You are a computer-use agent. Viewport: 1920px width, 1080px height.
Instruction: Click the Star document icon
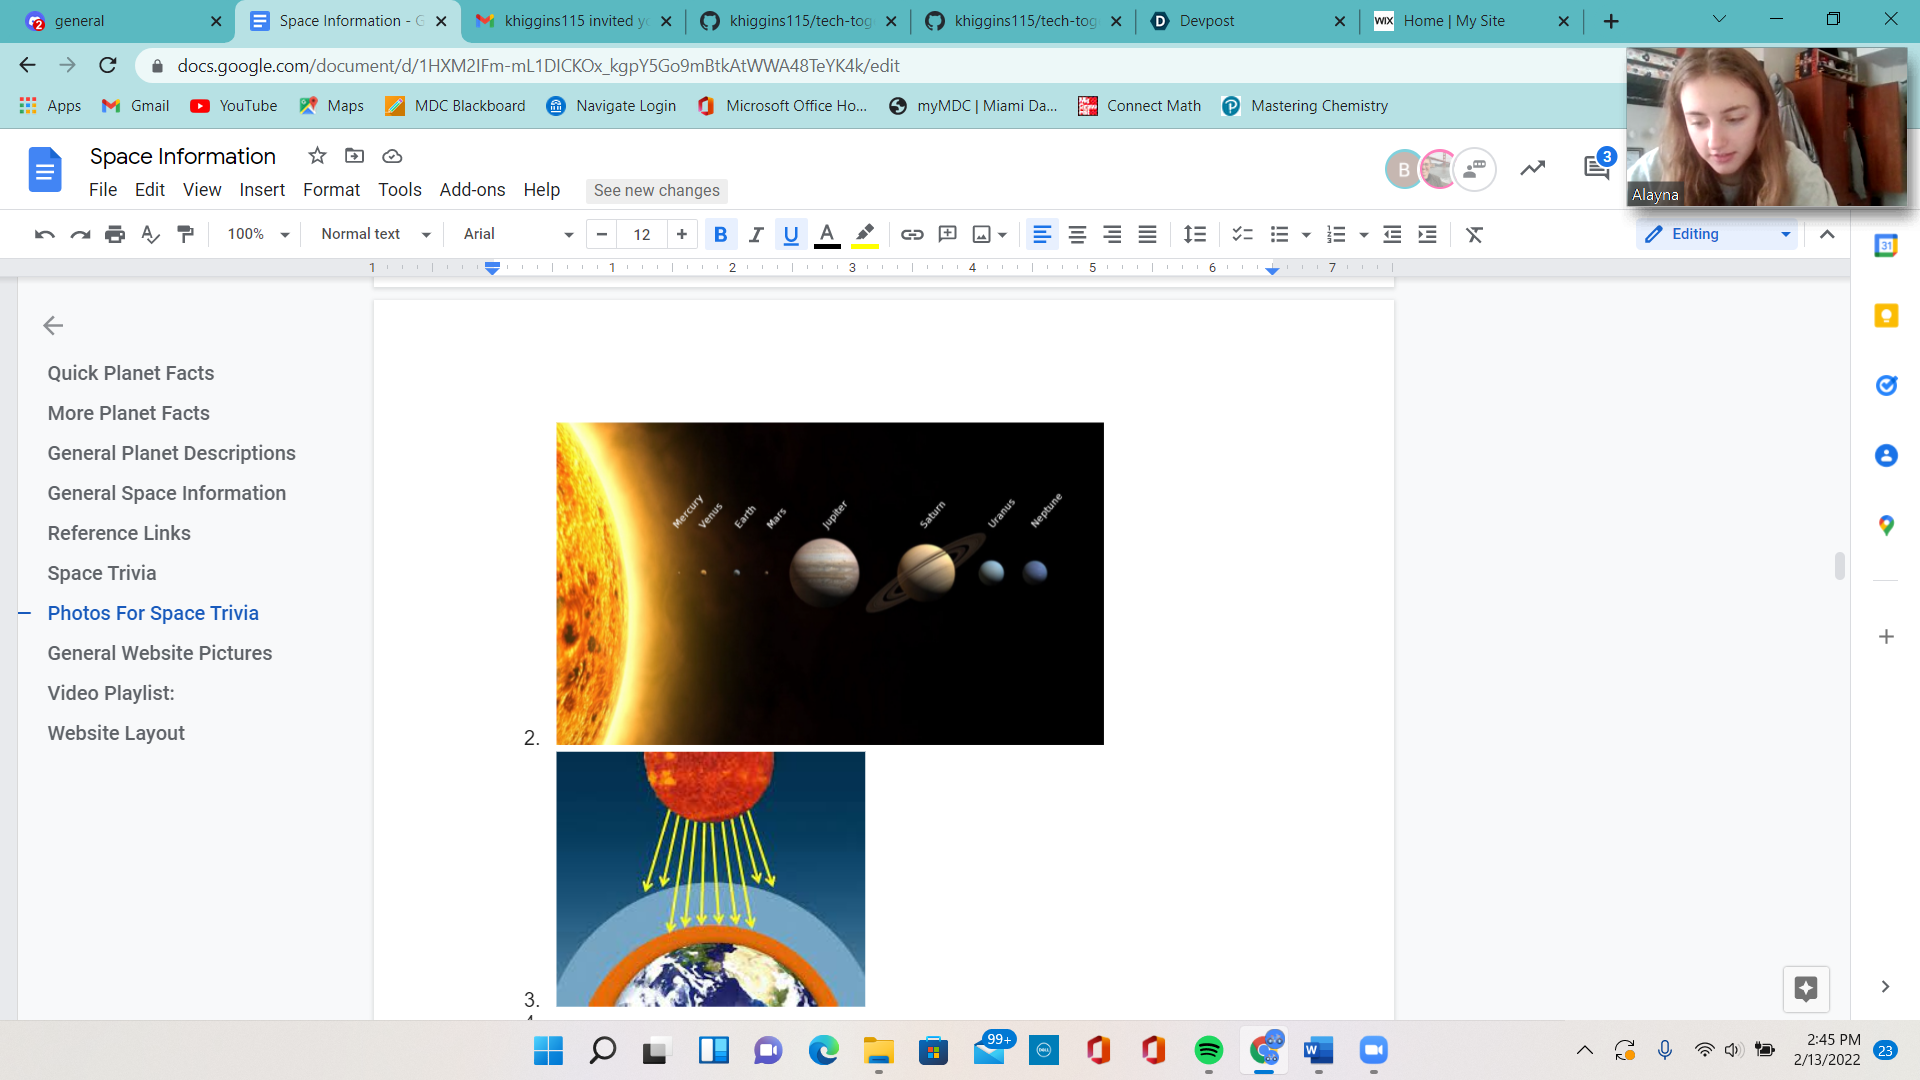point(317,156)
